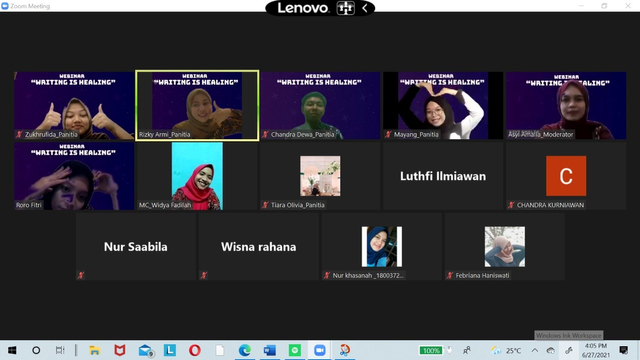
Task: Click the MC_Widya Fadilah name label
Action: pos(165,205)
